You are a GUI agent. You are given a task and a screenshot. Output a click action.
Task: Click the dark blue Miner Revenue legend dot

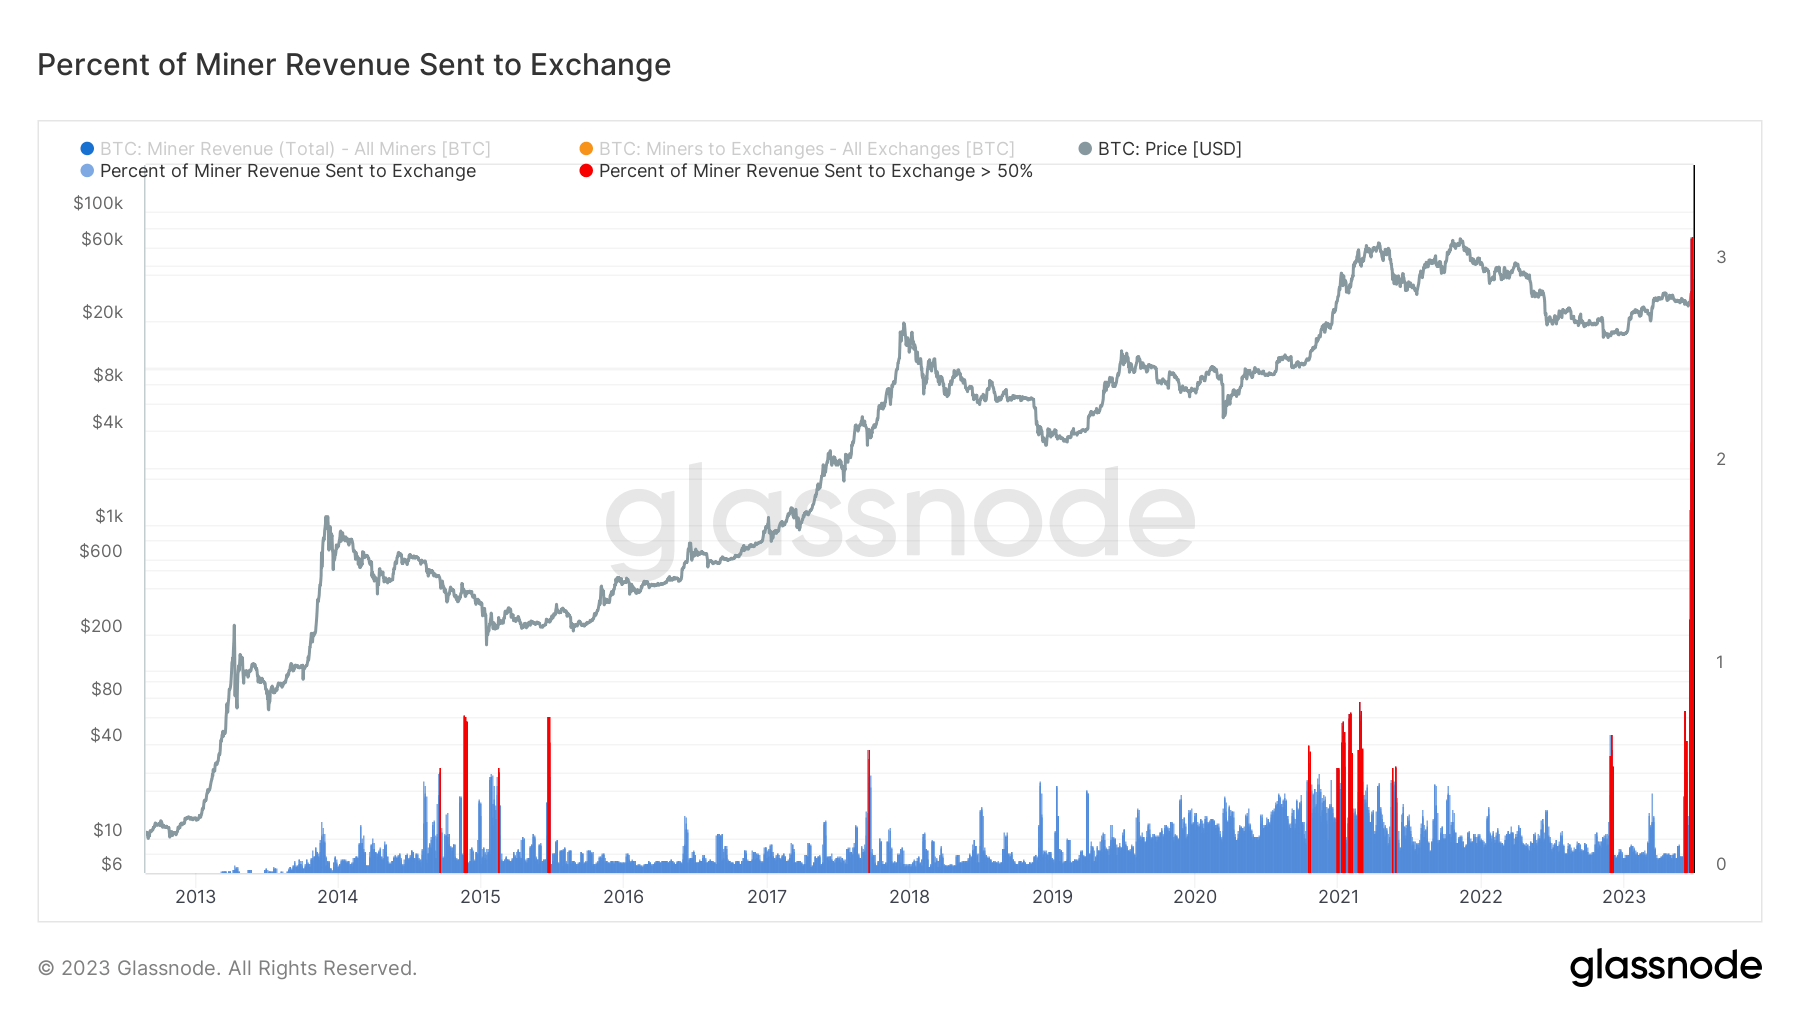(87, 149)
